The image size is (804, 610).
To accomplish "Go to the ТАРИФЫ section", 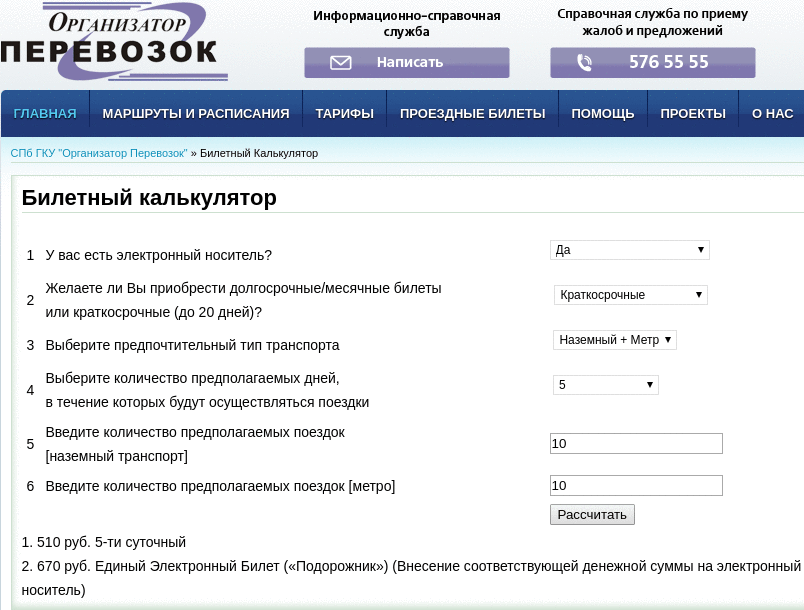I will 344,114.
